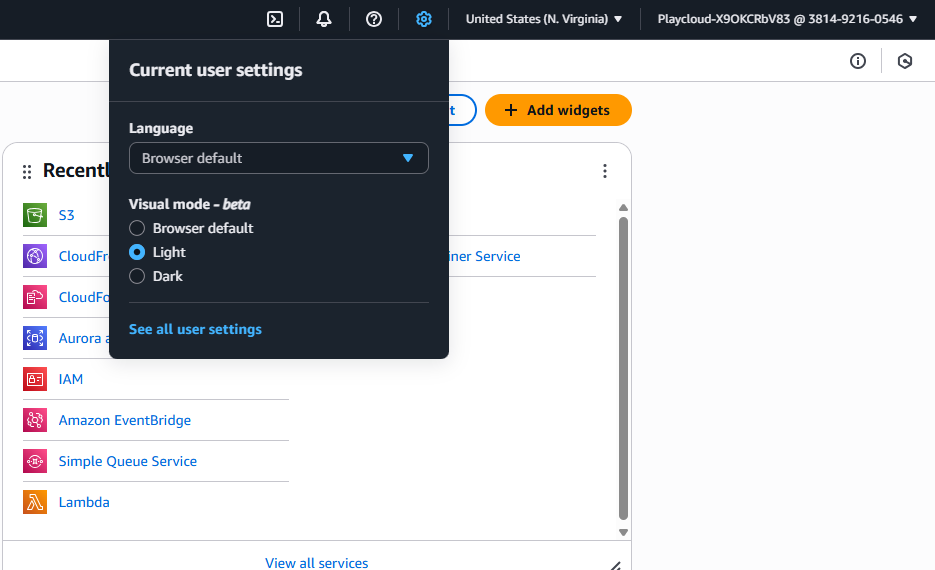The height and width of the screenshot is (570, 935).
Task: Click the Current user settings heading
Action: [x=215, y=70]
